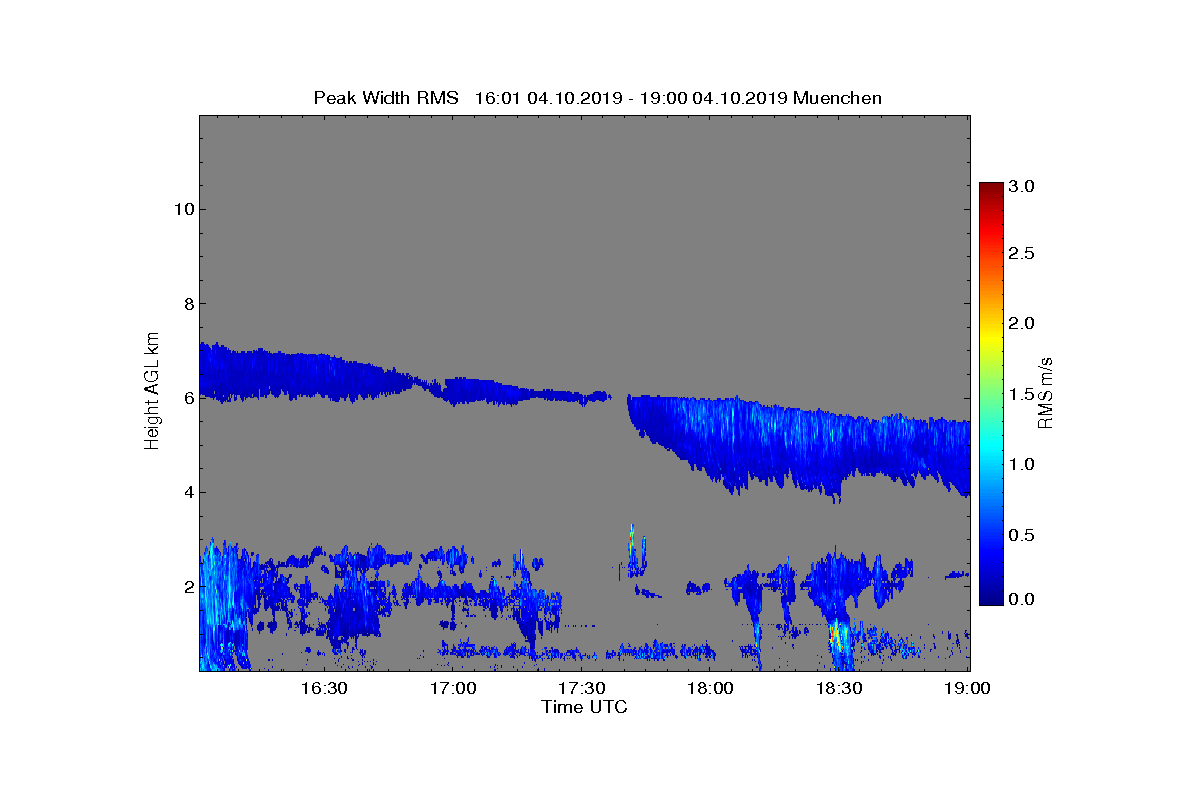The height and width of the screenshot is (800, 1200).
Task: Click 'Muenchen' in the plot title
Action: [837, 98]
